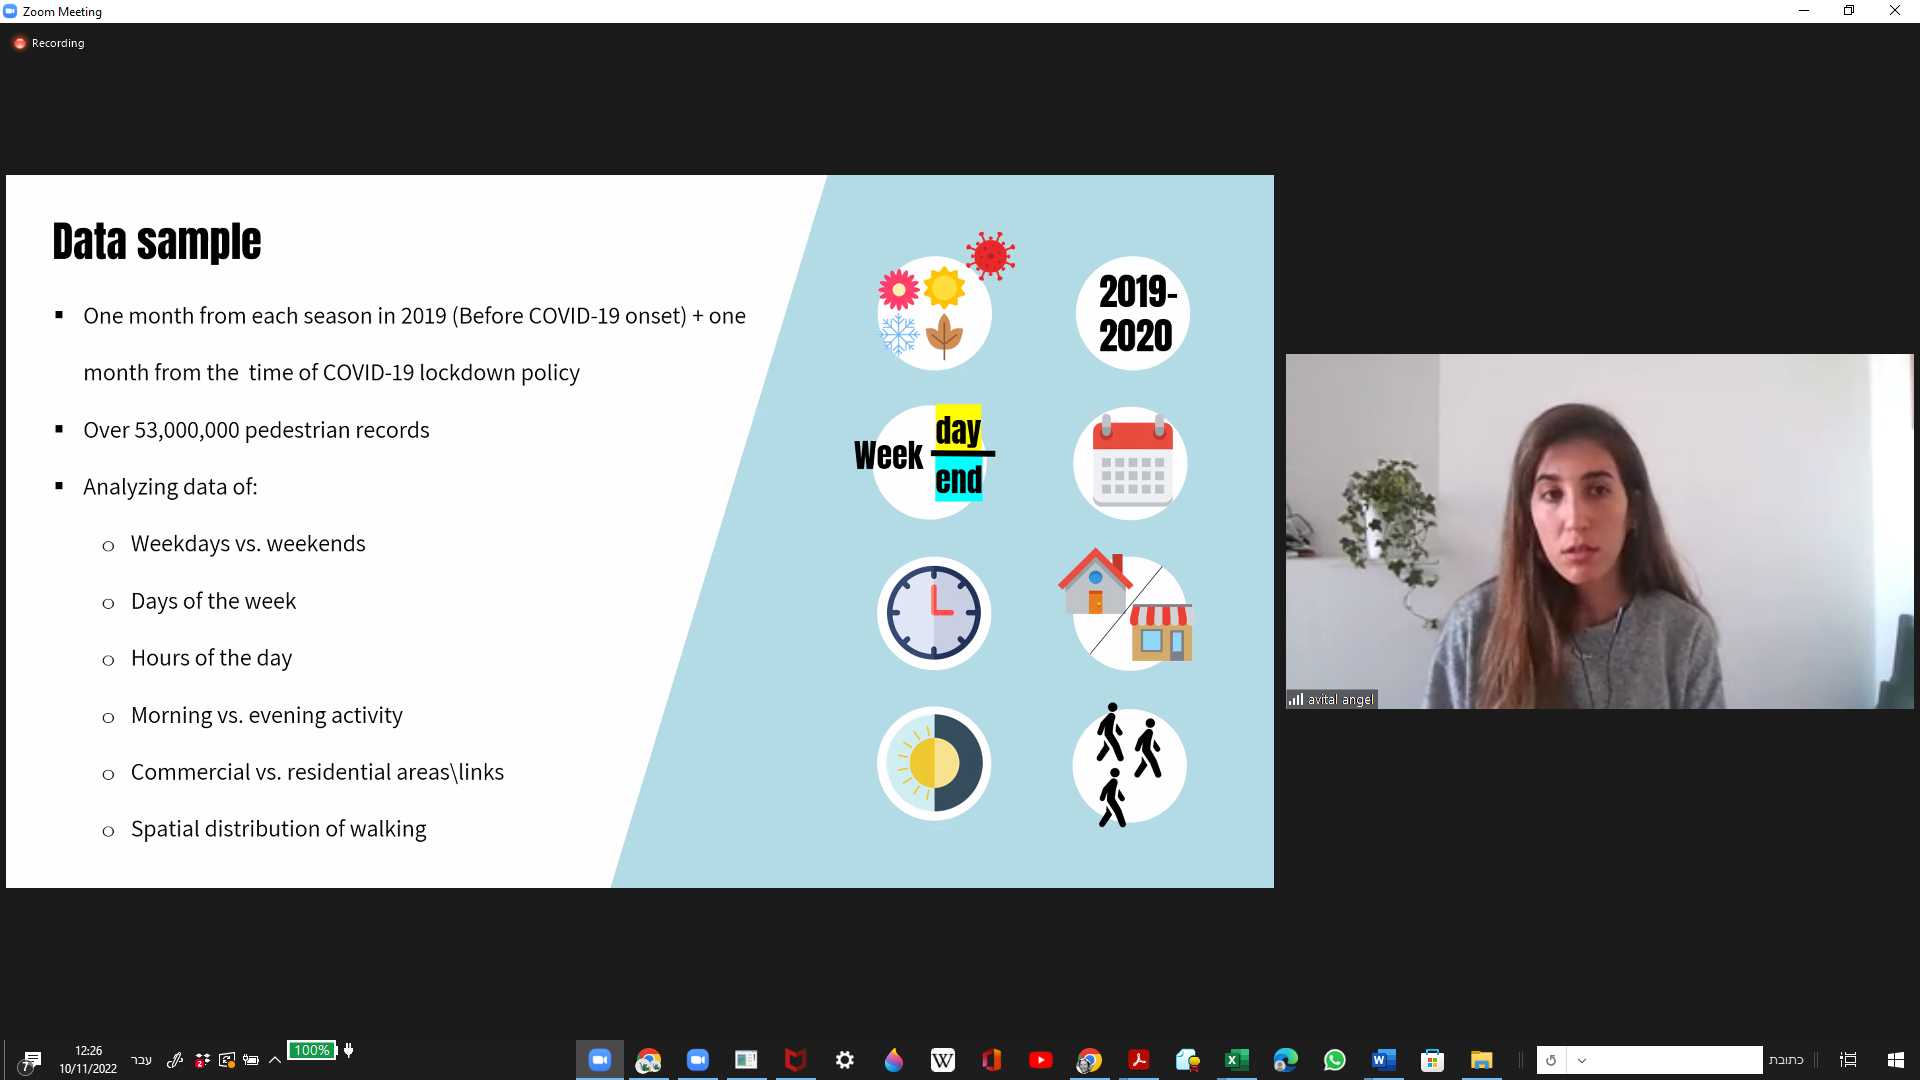This screenshot has height=1080, width=1920.
Task: Open File Explorer from taskbar
Action: (1481, 1060)
